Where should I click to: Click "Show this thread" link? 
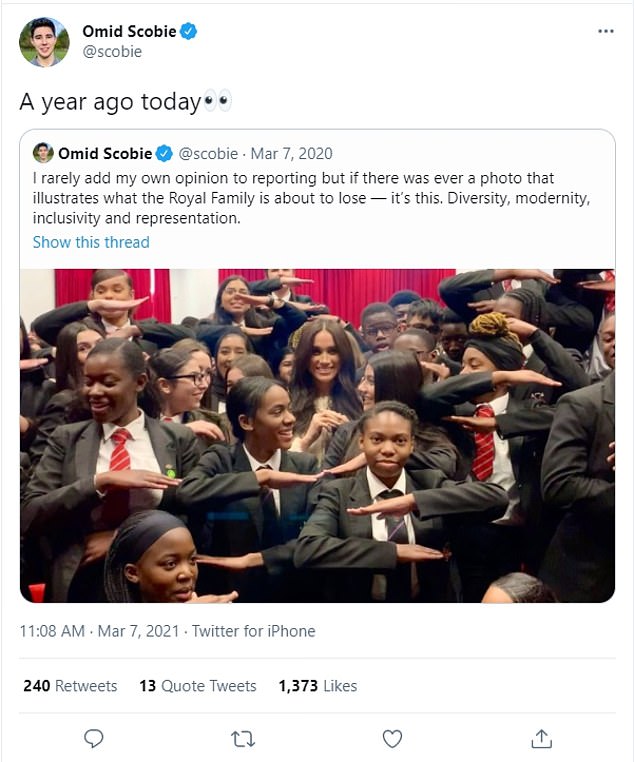pos(91,242)
